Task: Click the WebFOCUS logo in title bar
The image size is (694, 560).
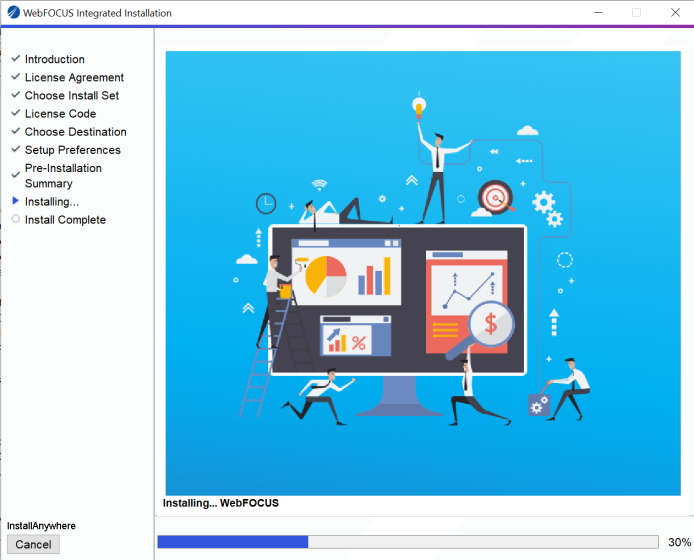Action: click(14, 12)
